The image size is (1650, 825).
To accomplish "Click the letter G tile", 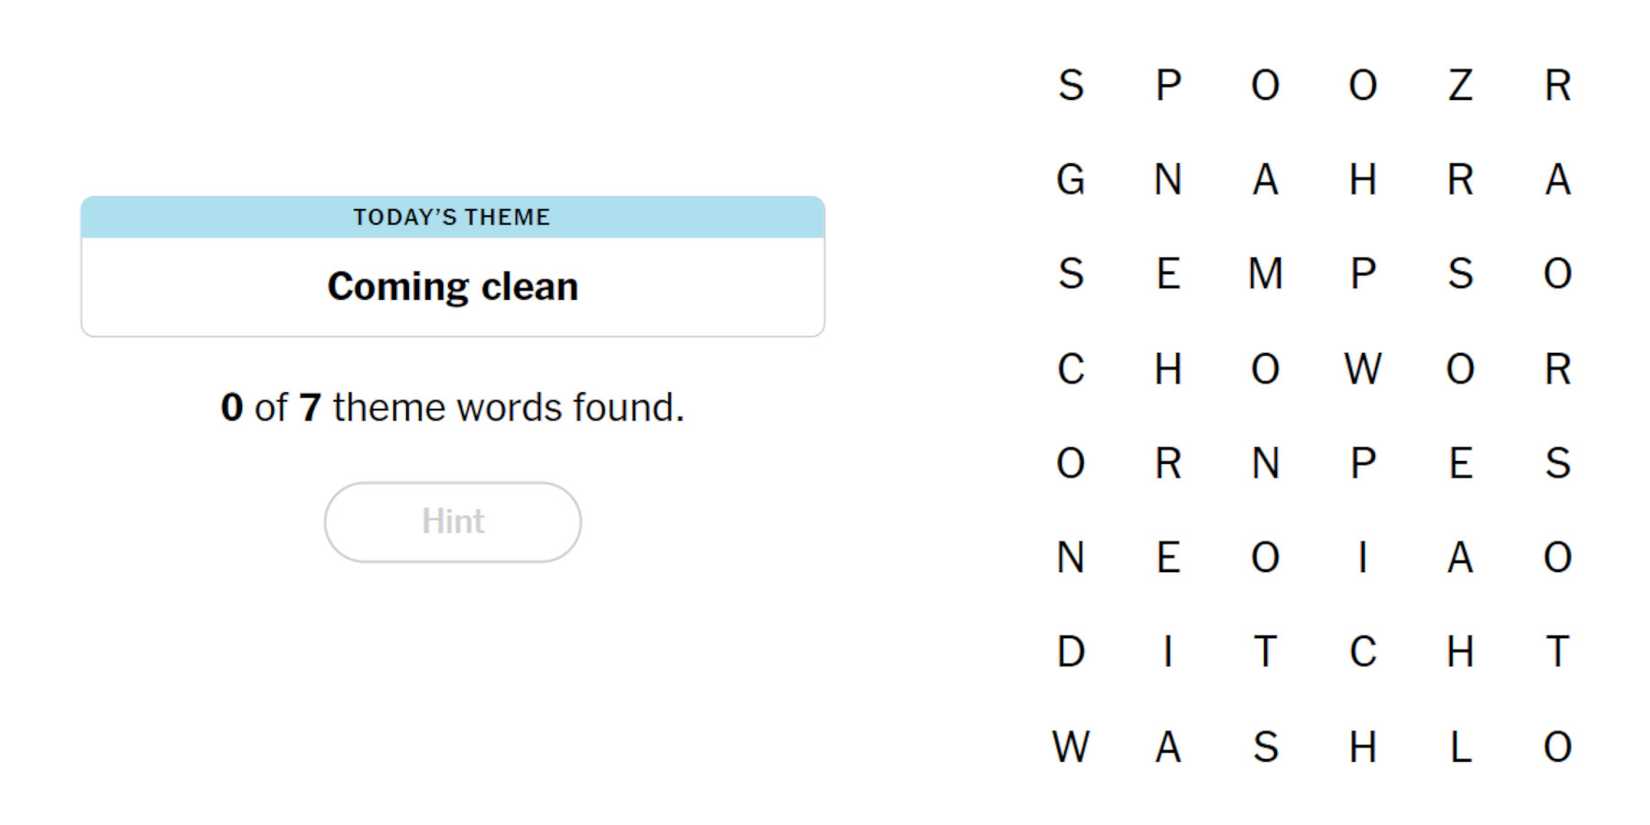I will (1070, 180).
